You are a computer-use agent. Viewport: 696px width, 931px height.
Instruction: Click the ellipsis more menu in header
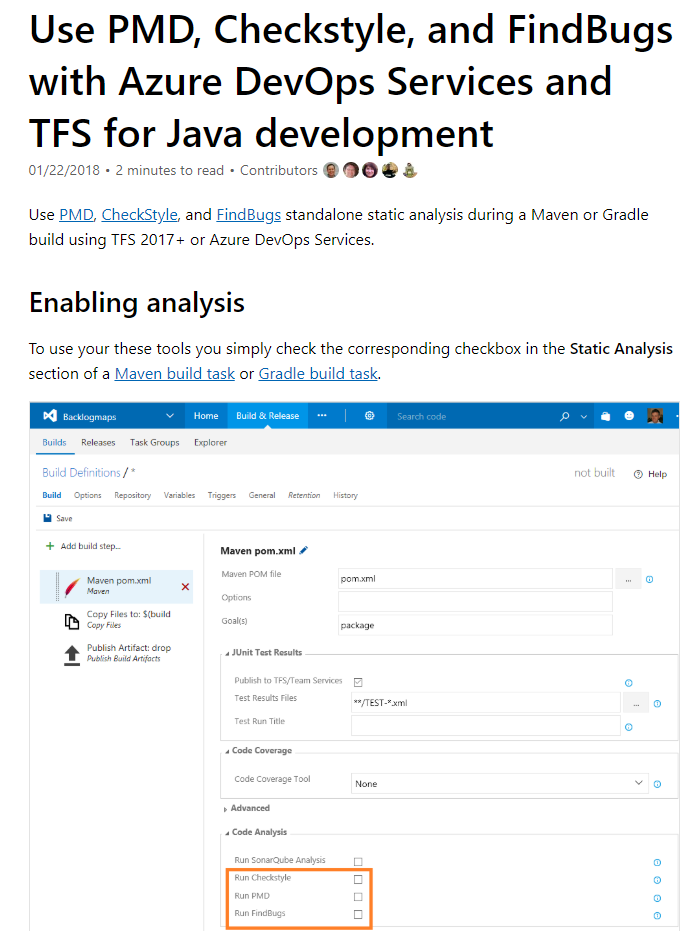[x=322, y=416]
